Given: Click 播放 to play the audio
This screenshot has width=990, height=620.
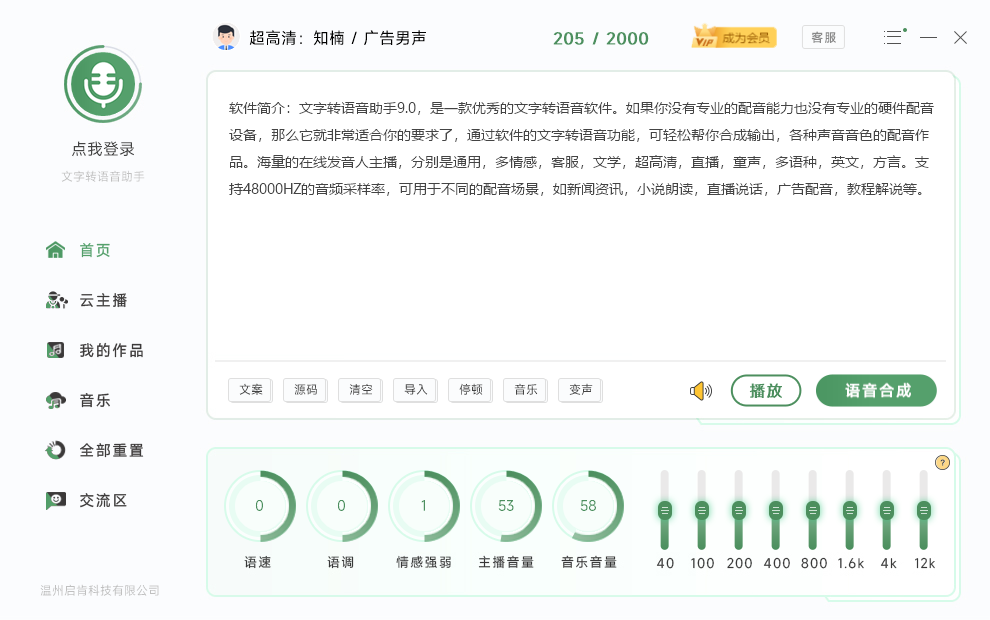Looking at the screenshot, I should point(766,390).
